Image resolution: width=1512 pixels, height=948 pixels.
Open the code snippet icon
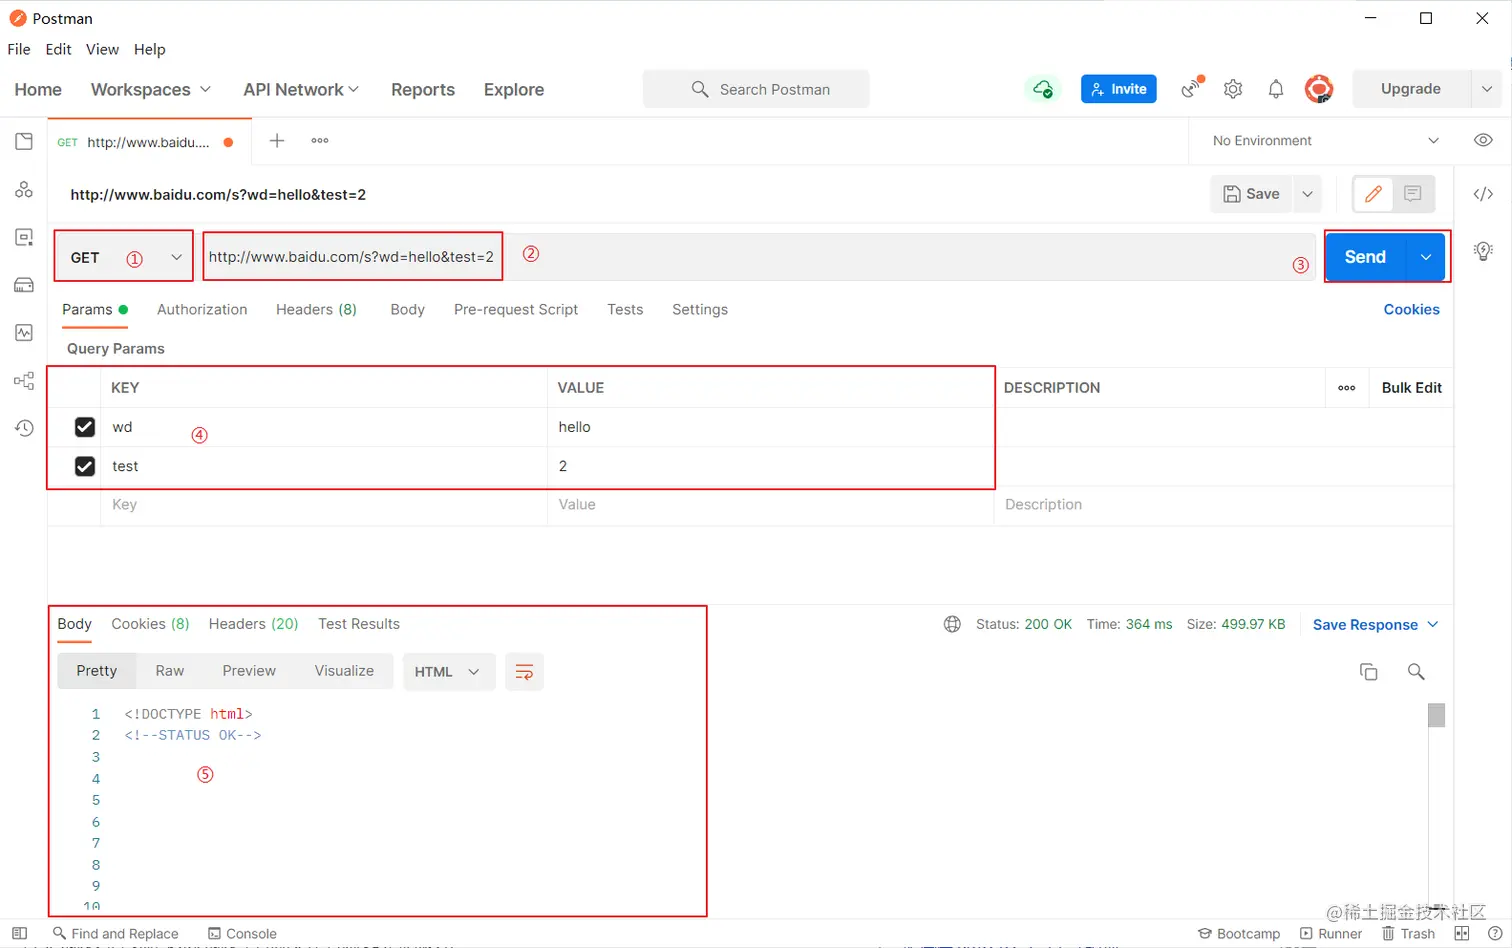tap(1483, 194)
